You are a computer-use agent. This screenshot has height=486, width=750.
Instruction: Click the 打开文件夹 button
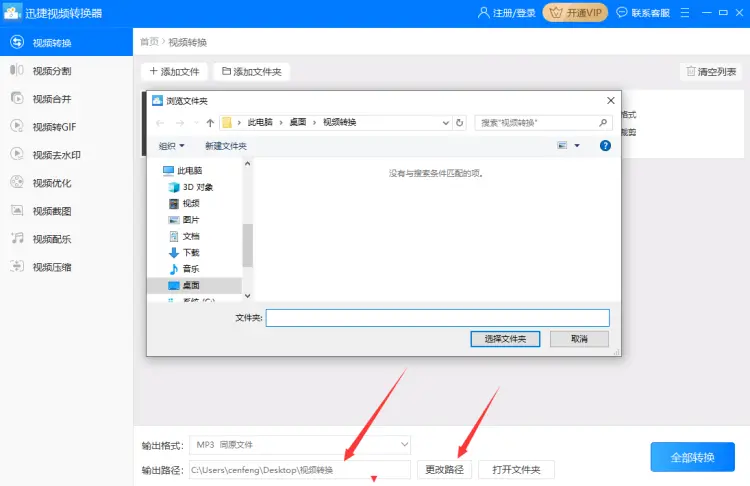click(x=517, y=470)
